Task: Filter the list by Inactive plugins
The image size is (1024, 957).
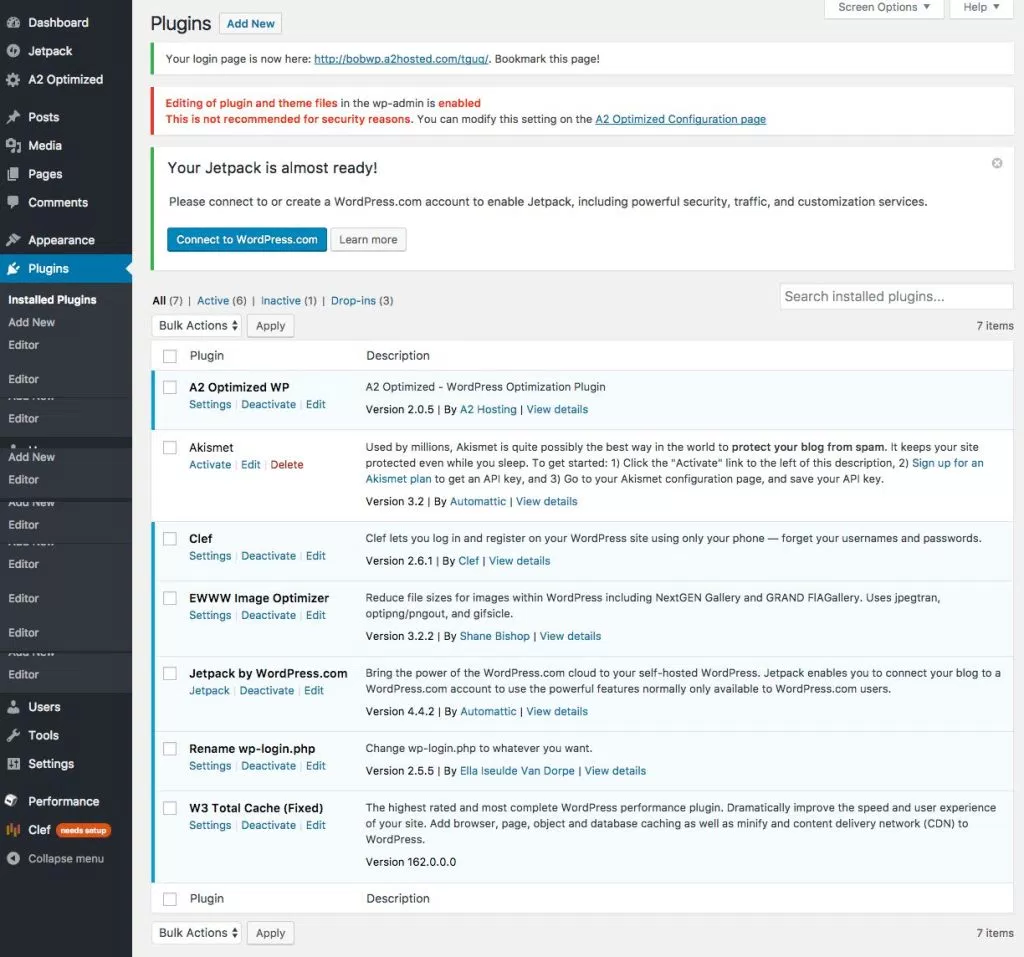Action: click(x=281, y=300)
